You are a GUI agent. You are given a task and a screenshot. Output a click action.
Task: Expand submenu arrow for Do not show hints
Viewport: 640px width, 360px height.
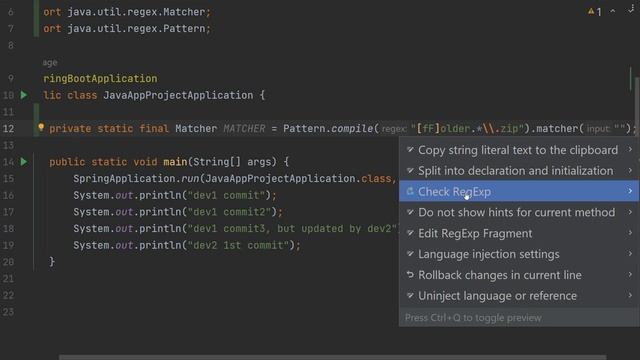(630, 212)
